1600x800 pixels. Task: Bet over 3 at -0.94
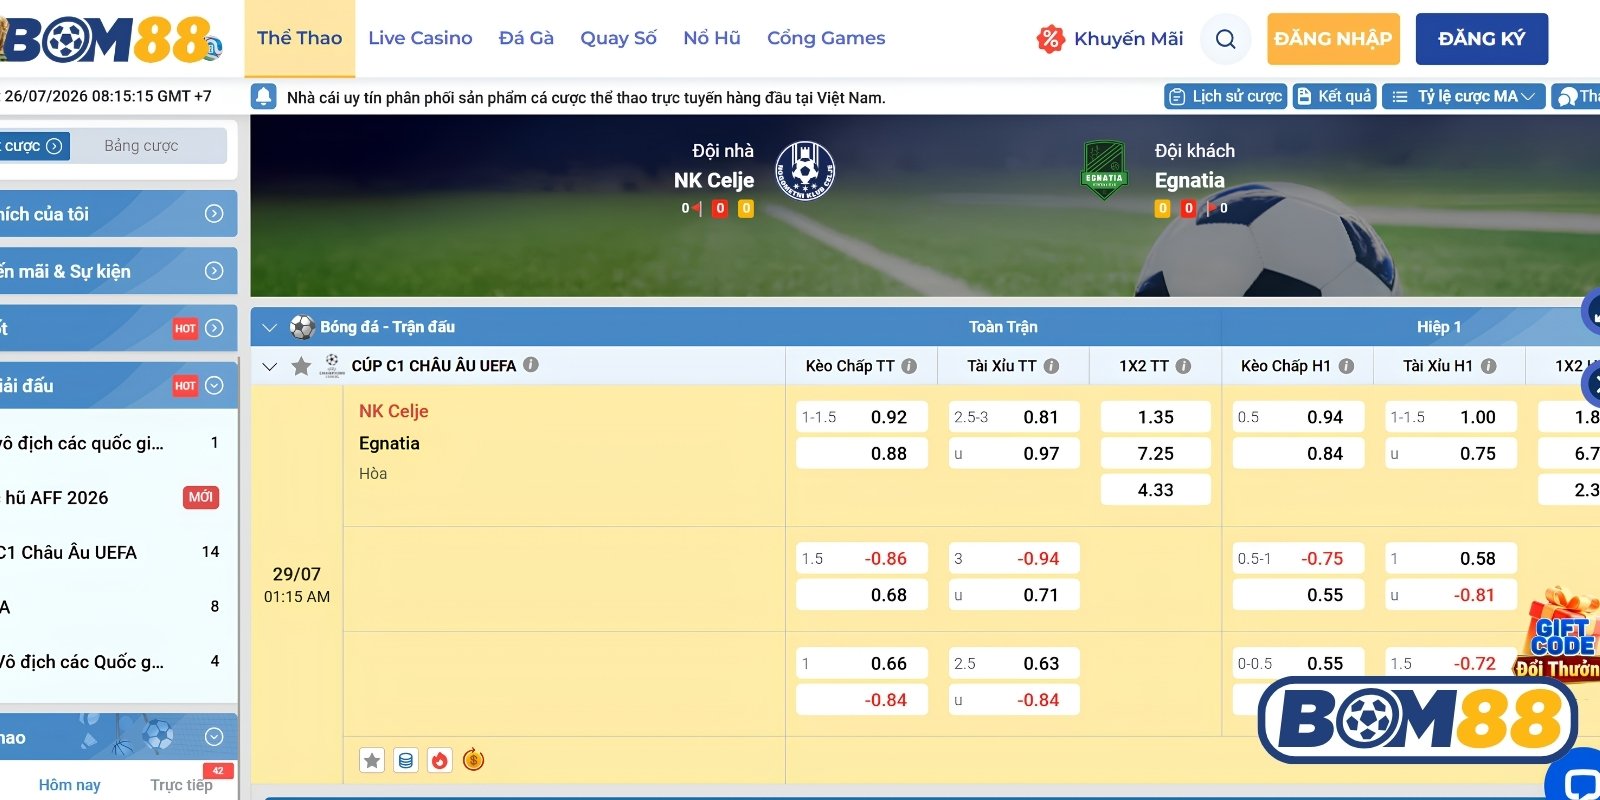(1014, 558)
